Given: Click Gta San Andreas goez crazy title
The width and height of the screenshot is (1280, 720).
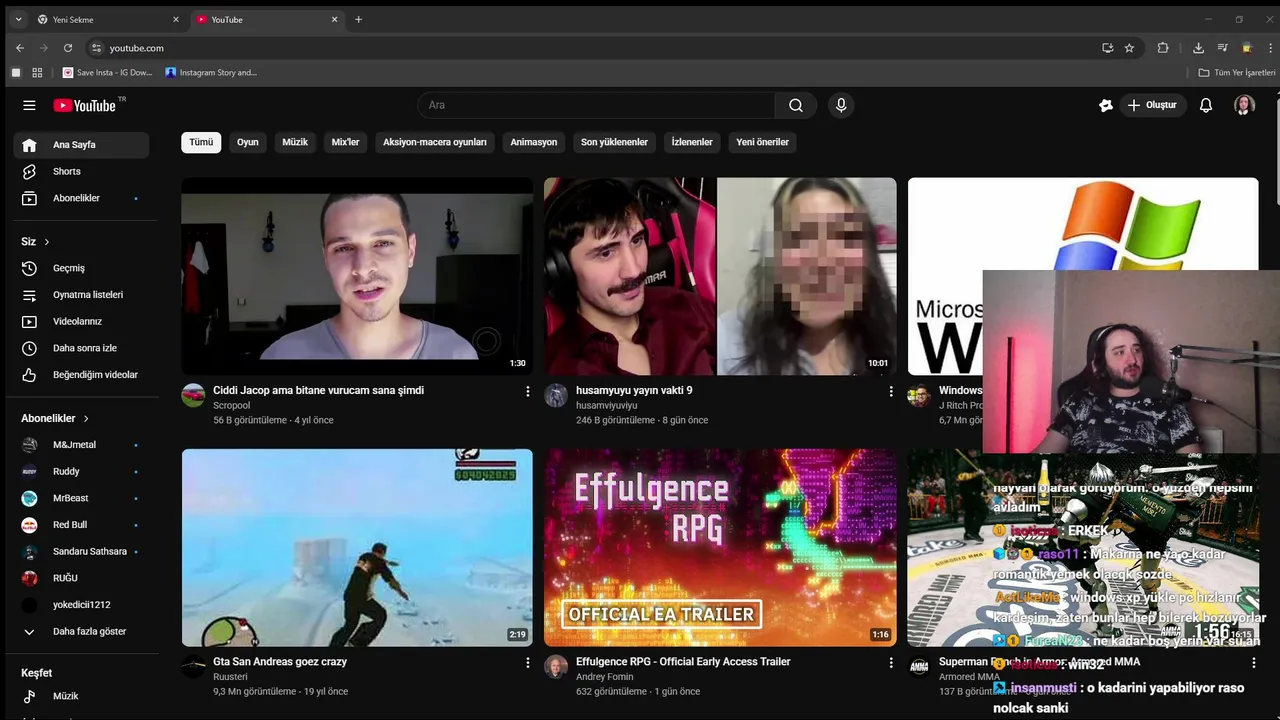Looking at the screenshot, I should [x=280, y=662].
